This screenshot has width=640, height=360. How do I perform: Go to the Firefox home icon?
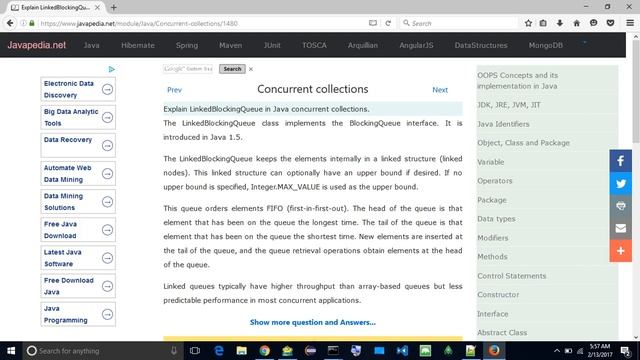click(x=576, y=23)
